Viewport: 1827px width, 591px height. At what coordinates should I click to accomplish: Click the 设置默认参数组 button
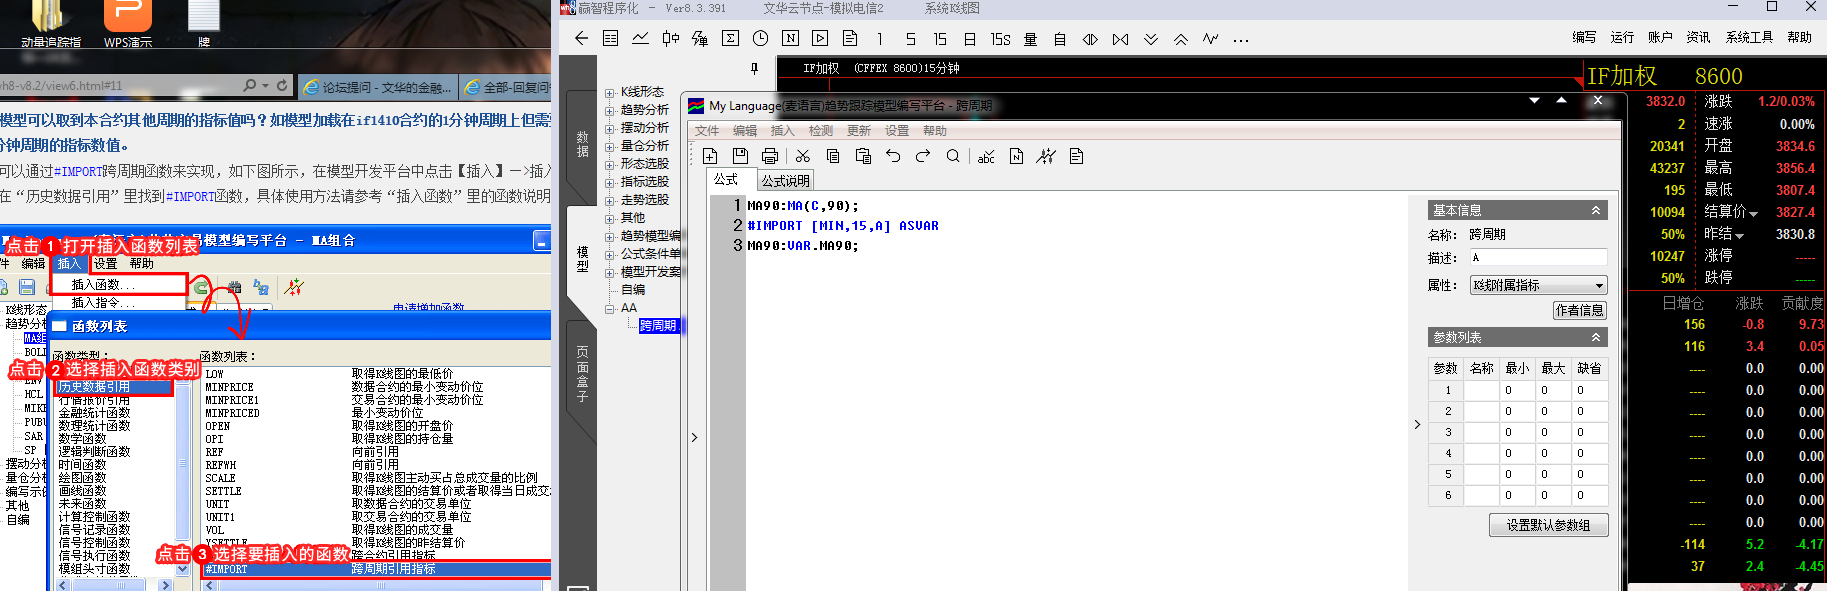(x=1548, y=525)
